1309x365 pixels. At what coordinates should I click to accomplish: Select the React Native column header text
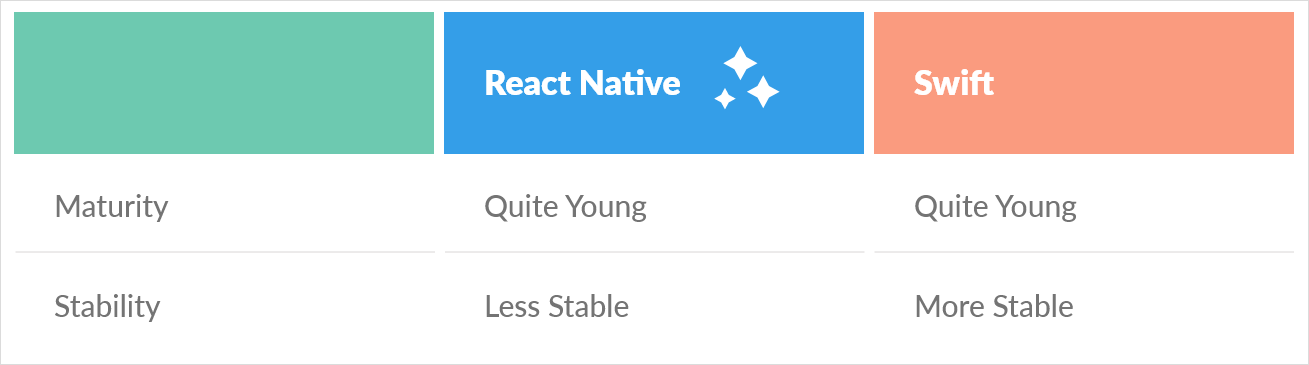(582, 83)
